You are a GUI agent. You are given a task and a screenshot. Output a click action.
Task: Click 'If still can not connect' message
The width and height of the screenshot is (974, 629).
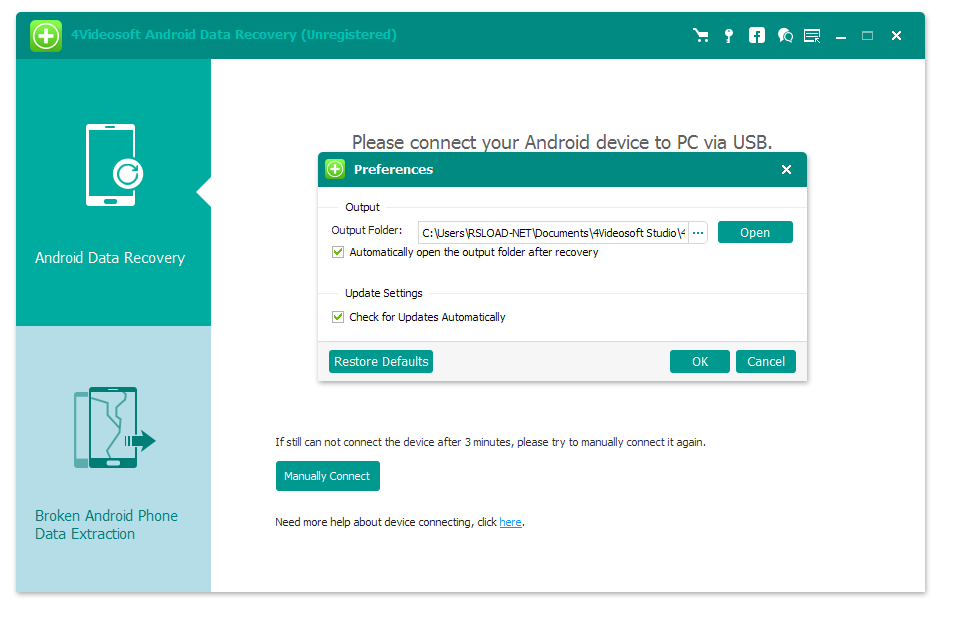tap(490, 442)
